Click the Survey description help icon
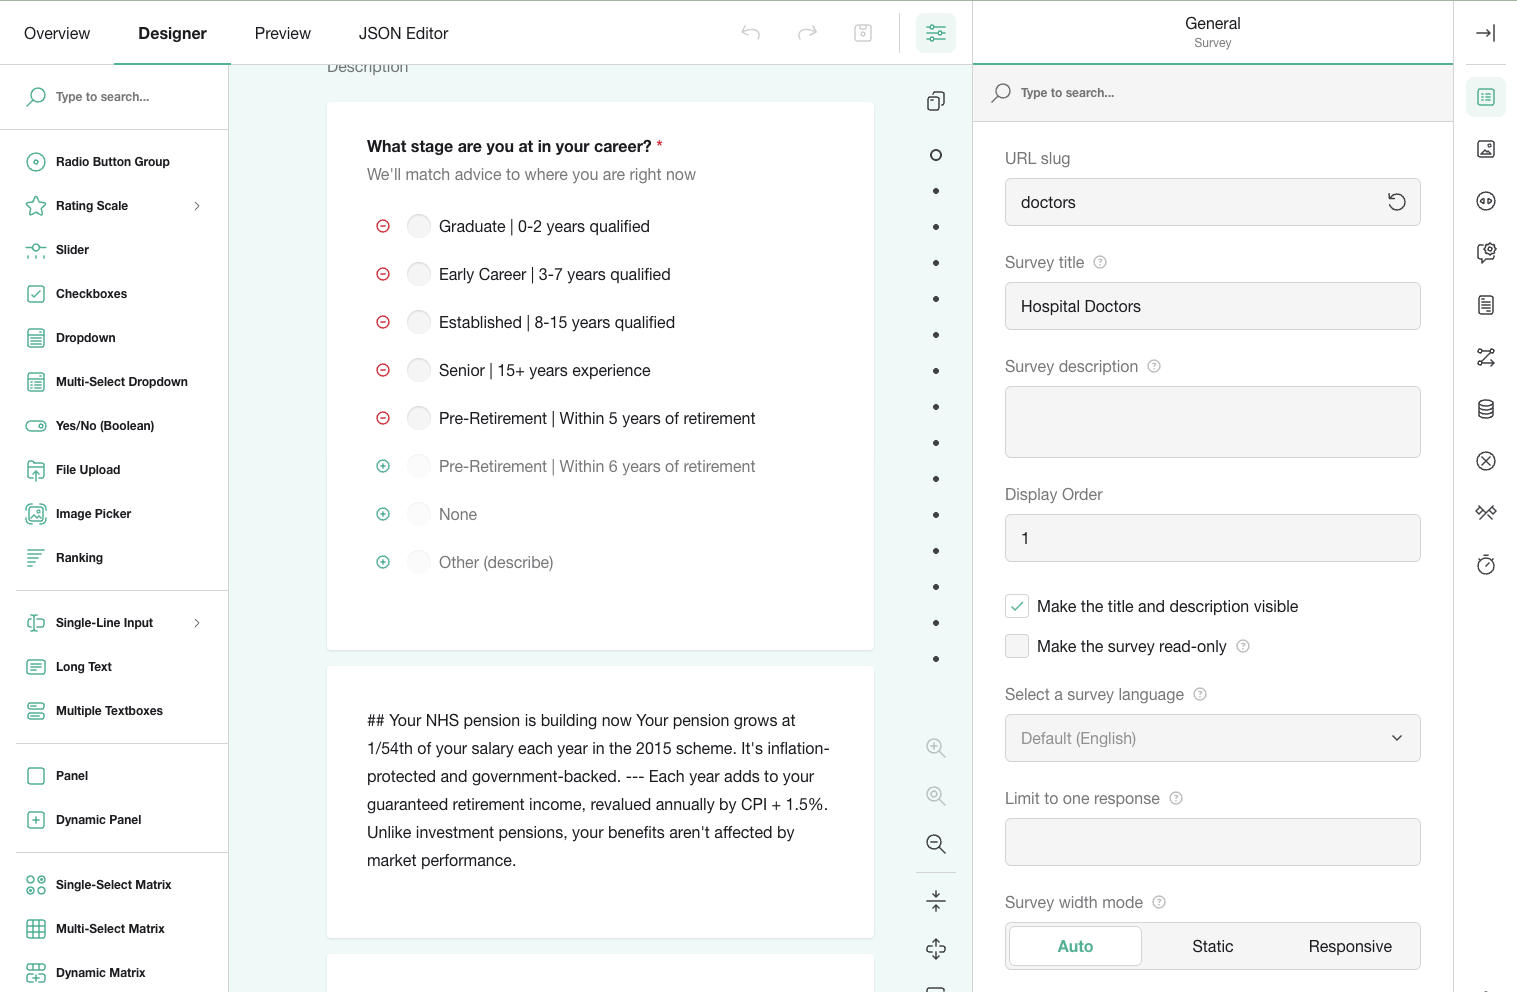Viewport: 1517px width, 992px height. tap(1154, 366)
